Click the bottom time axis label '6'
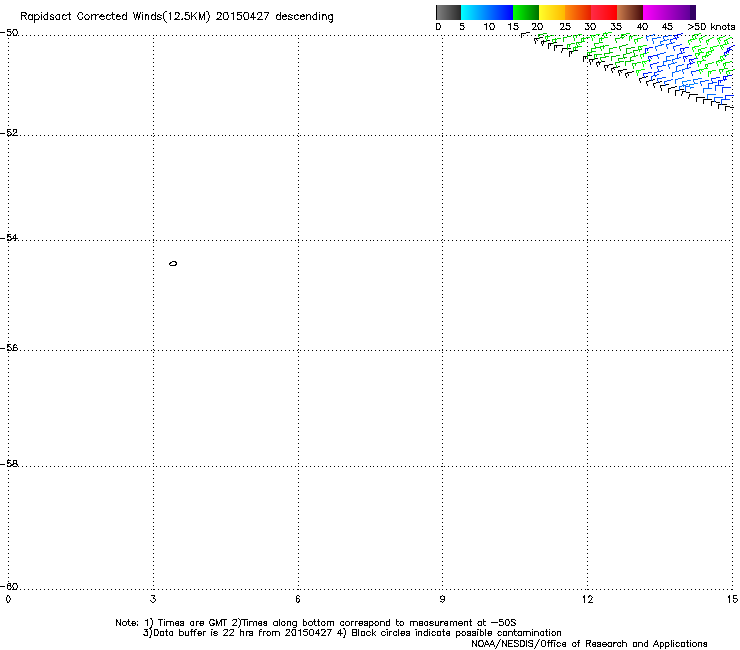 298,599
